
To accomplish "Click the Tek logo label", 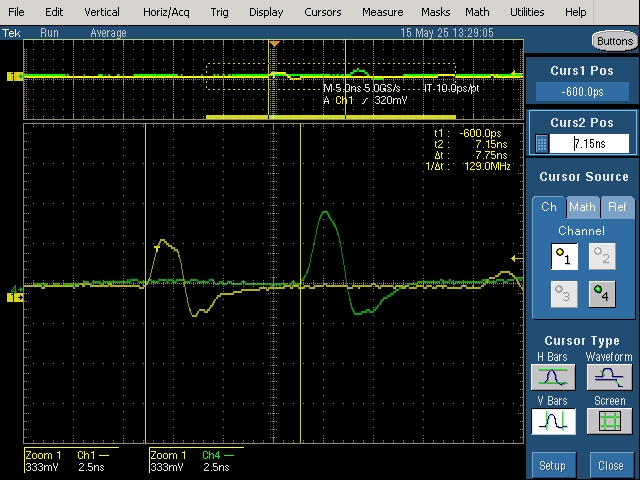I will pyautogui.click(x=11, y=33).
